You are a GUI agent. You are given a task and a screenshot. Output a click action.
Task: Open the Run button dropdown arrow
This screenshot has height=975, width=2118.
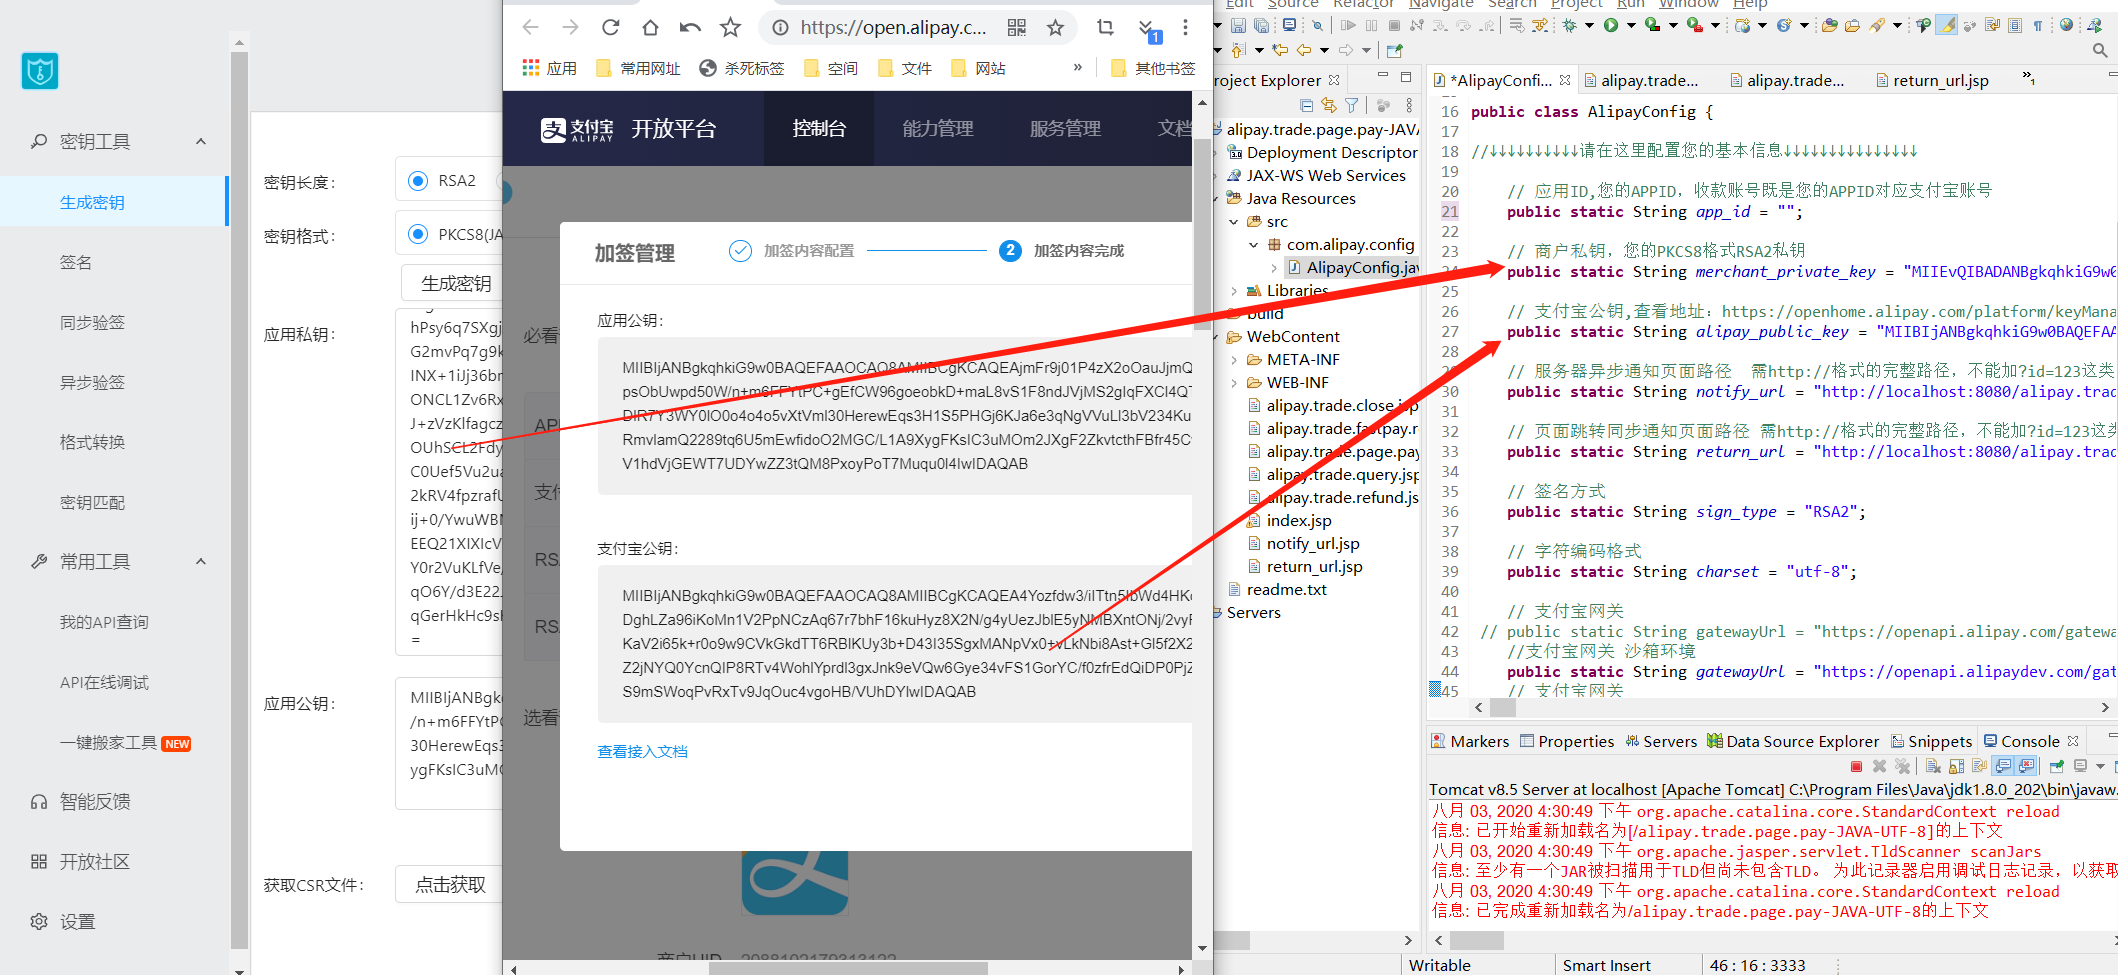pyautogui.click(x=1631, y=25)
